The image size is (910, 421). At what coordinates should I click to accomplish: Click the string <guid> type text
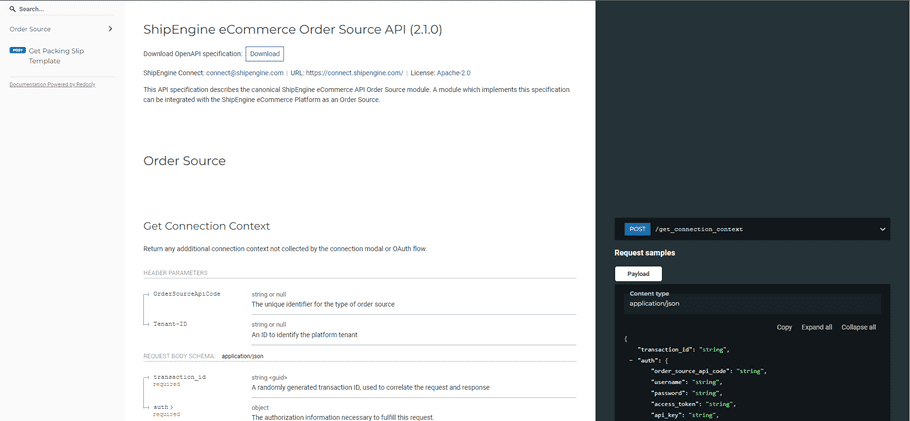[269, 377]
